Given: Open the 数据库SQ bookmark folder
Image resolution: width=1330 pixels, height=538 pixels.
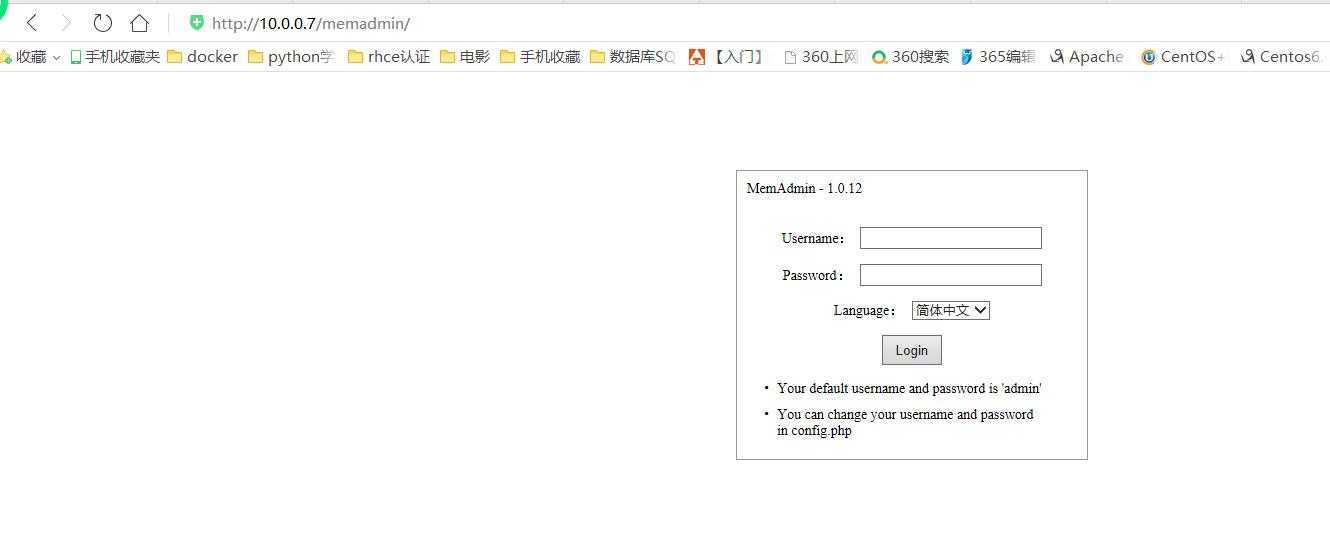Looking at the screenshot, I should (633, 57).
